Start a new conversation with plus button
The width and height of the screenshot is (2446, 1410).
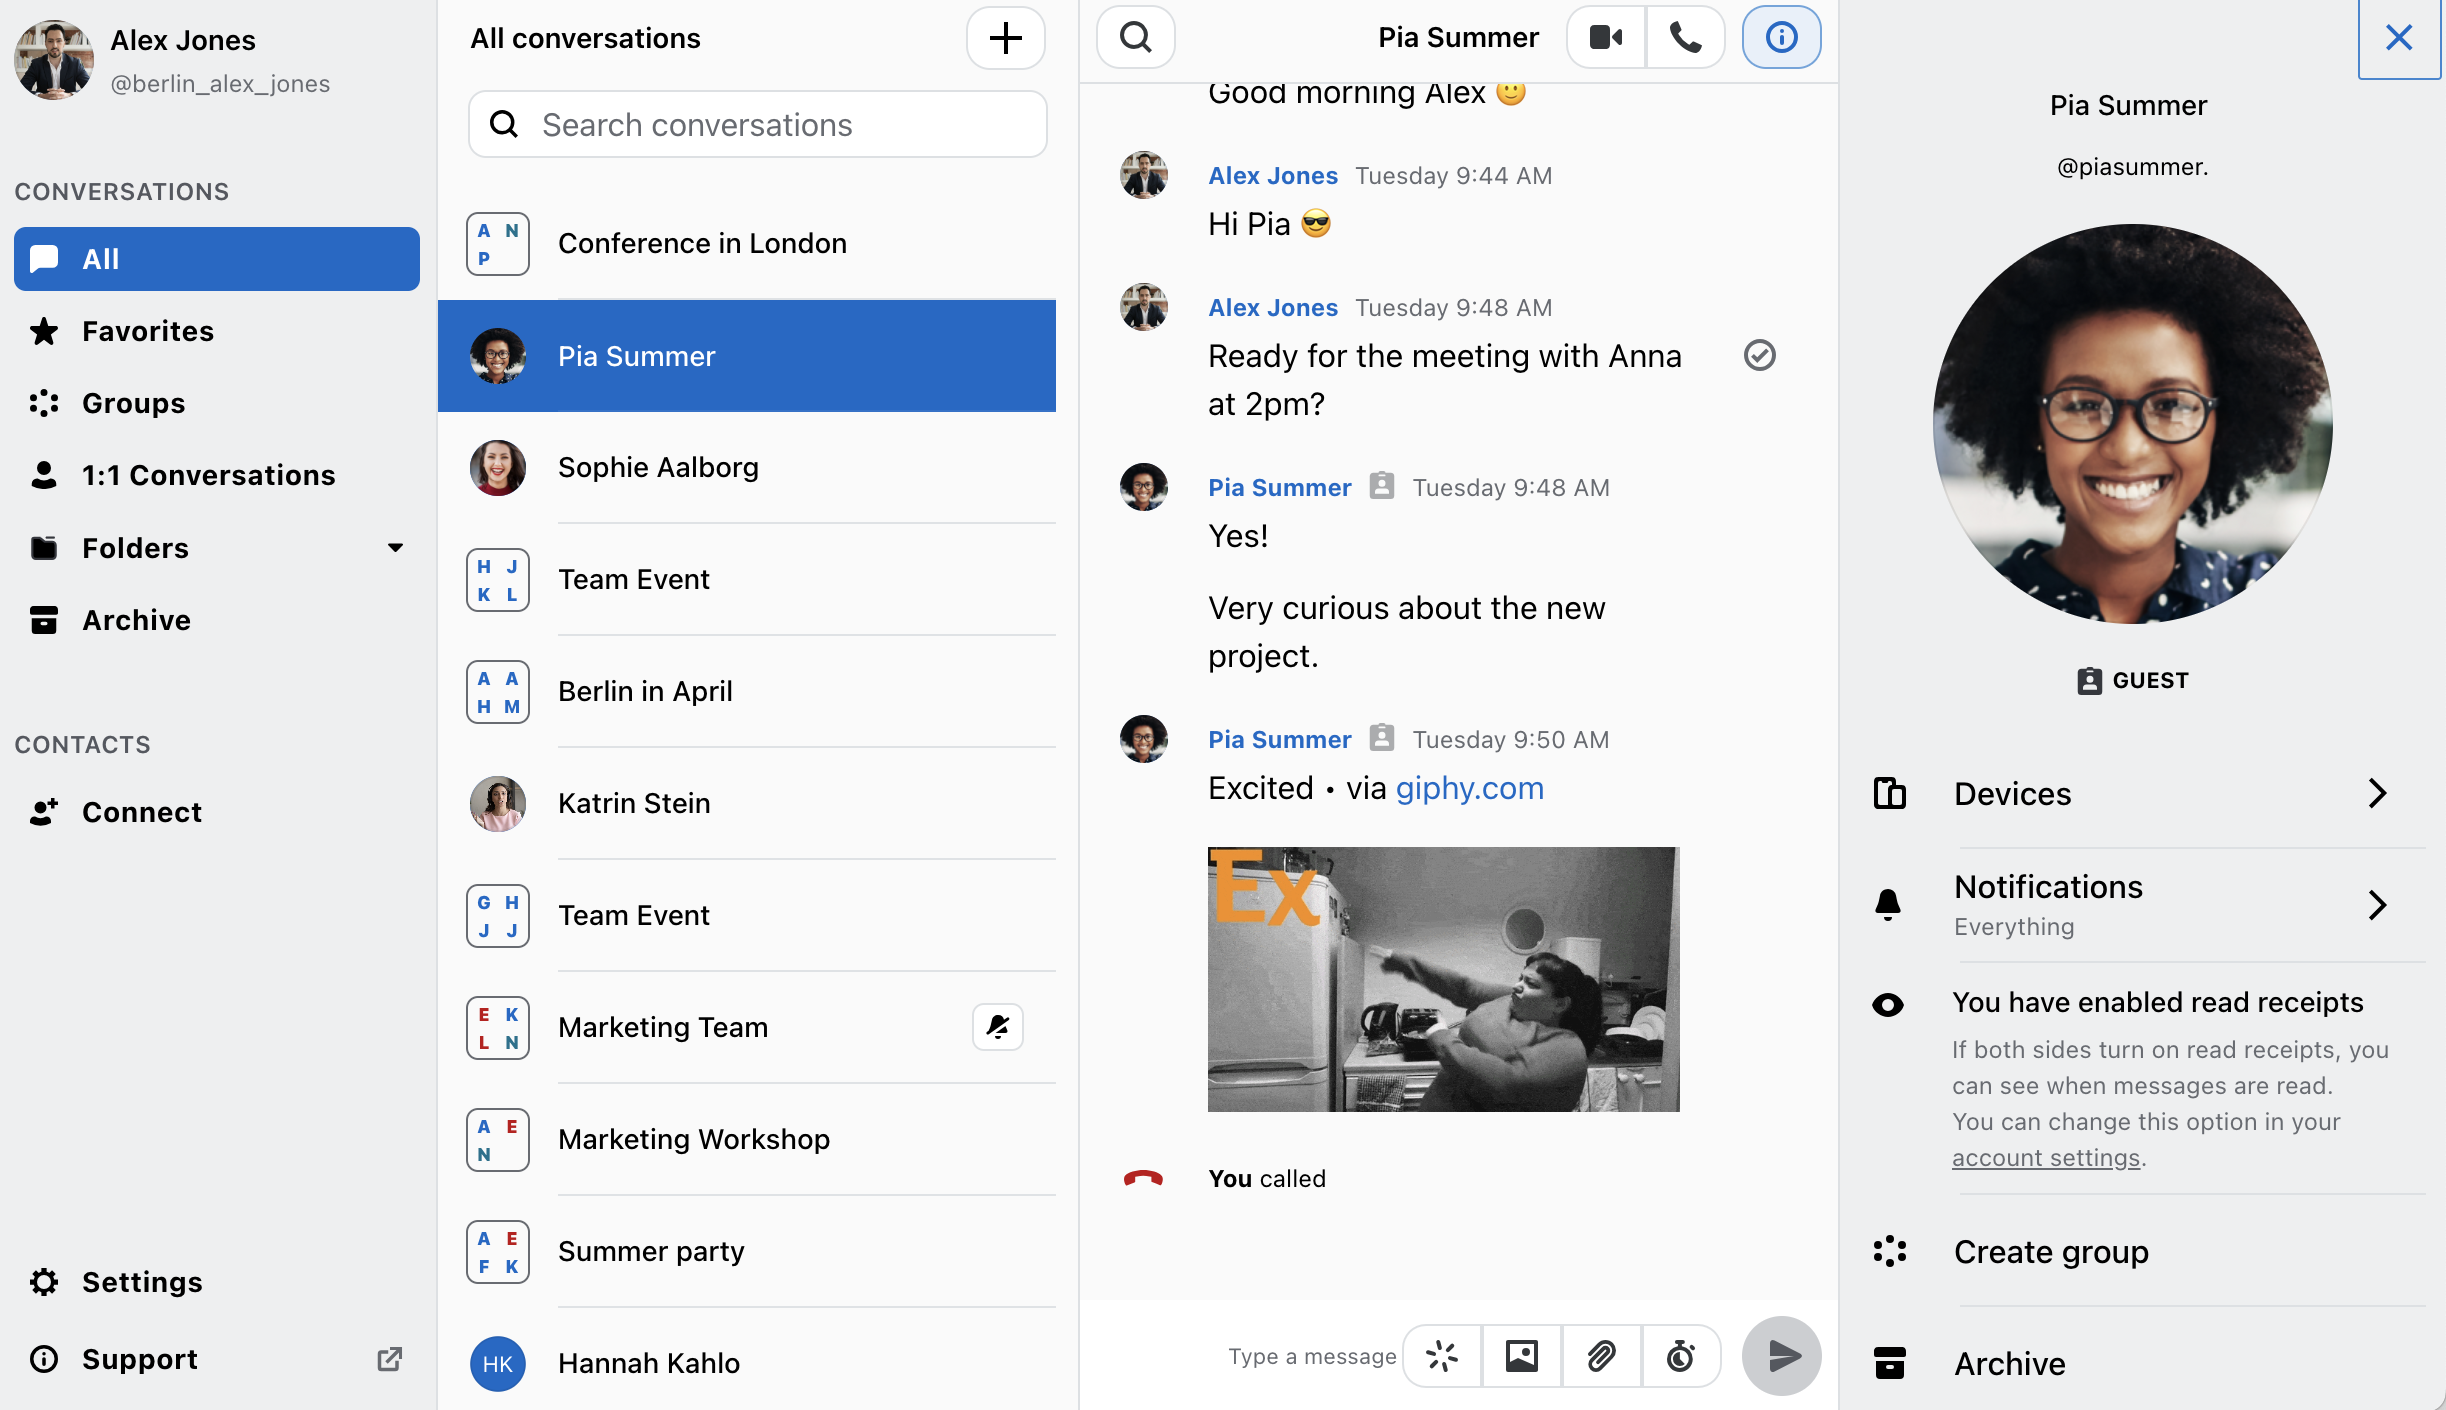(1005, 38)
